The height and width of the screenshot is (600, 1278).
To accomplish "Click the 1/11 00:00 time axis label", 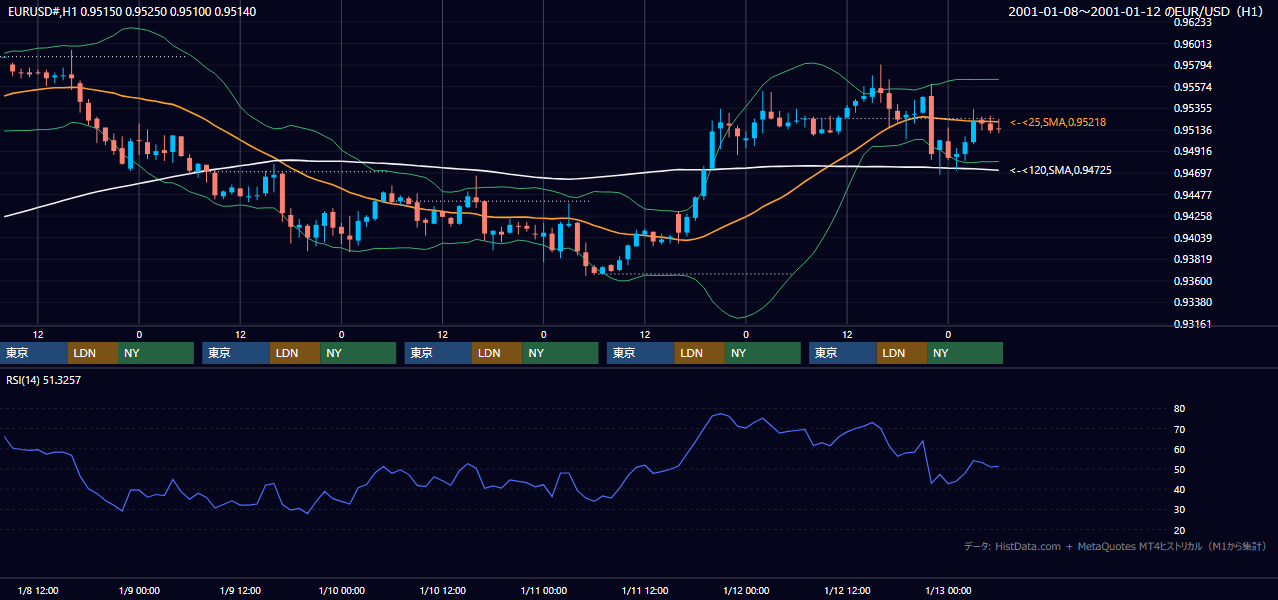I will (543, 591).
